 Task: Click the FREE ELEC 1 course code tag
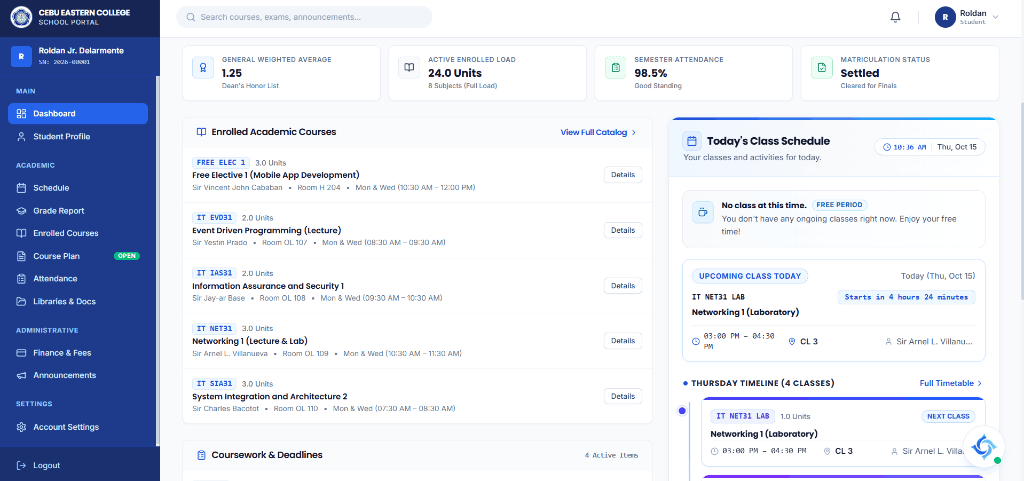pos(221,163)
